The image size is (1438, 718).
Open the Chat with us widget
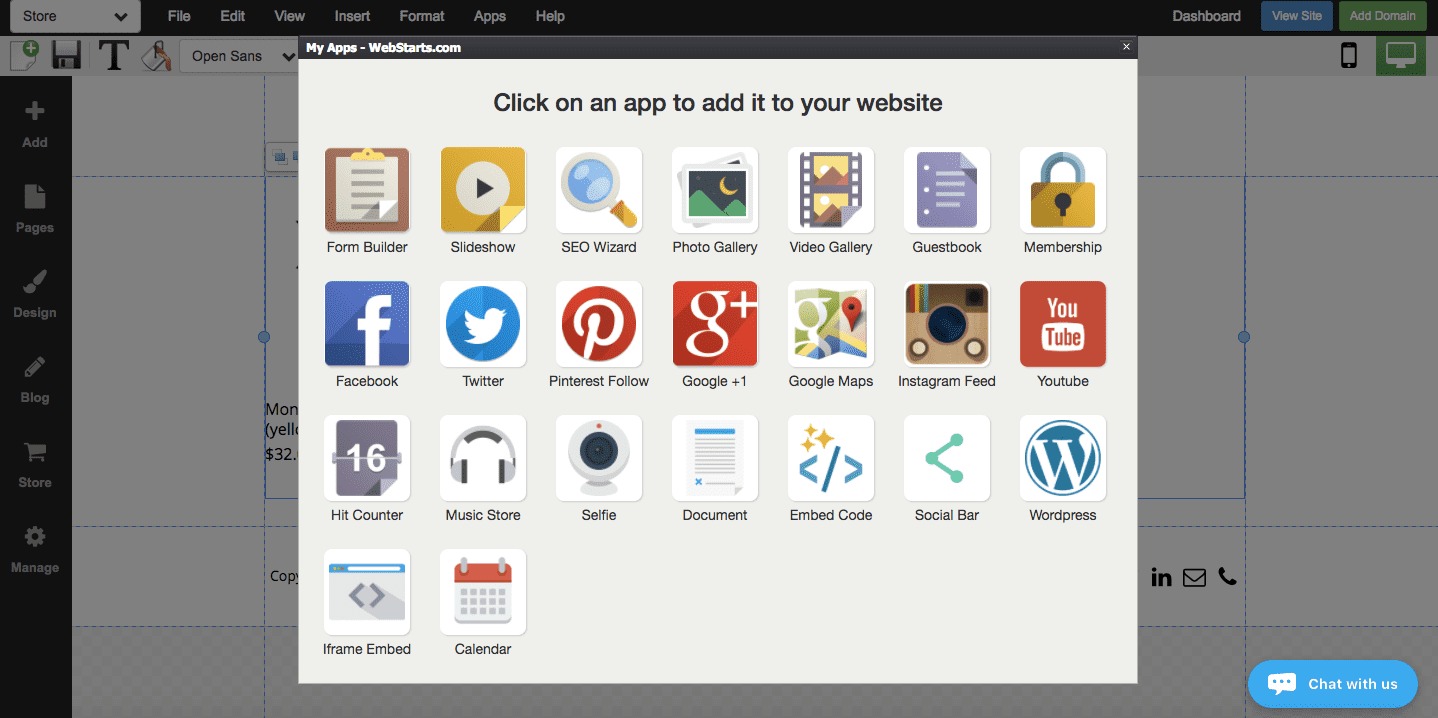coord(1333,684)
